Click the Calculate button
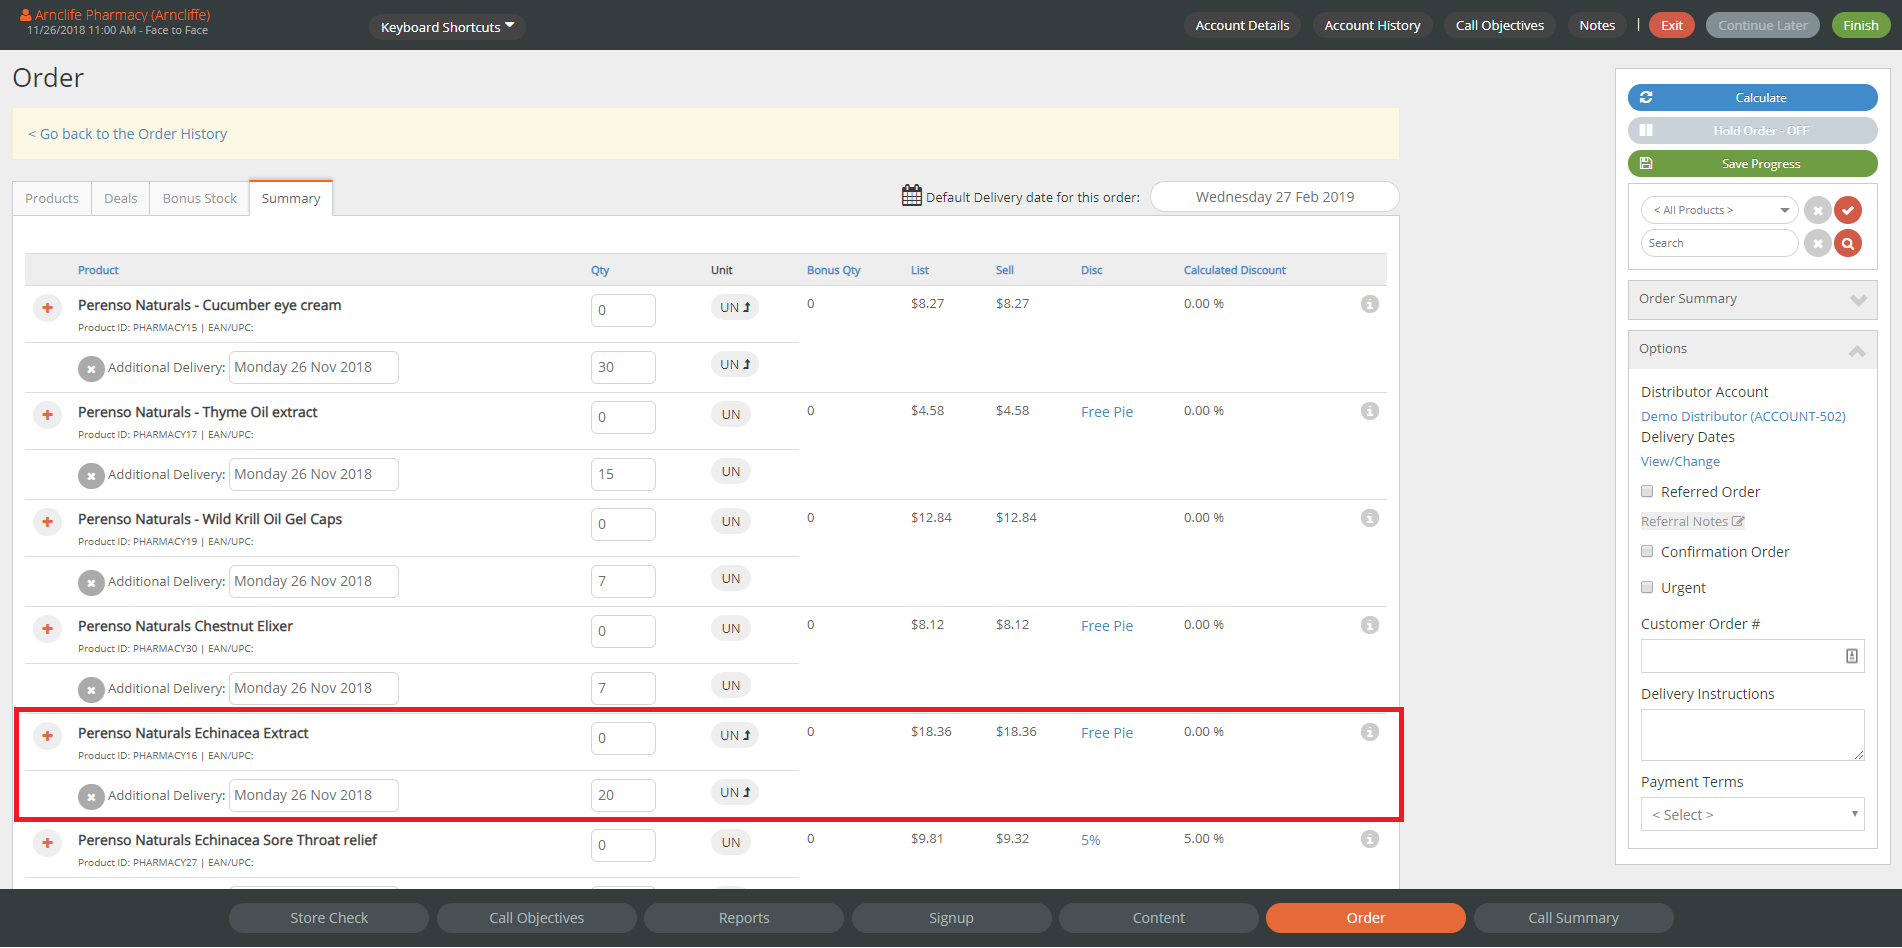1902x948 pixels. coord(1752,98)
